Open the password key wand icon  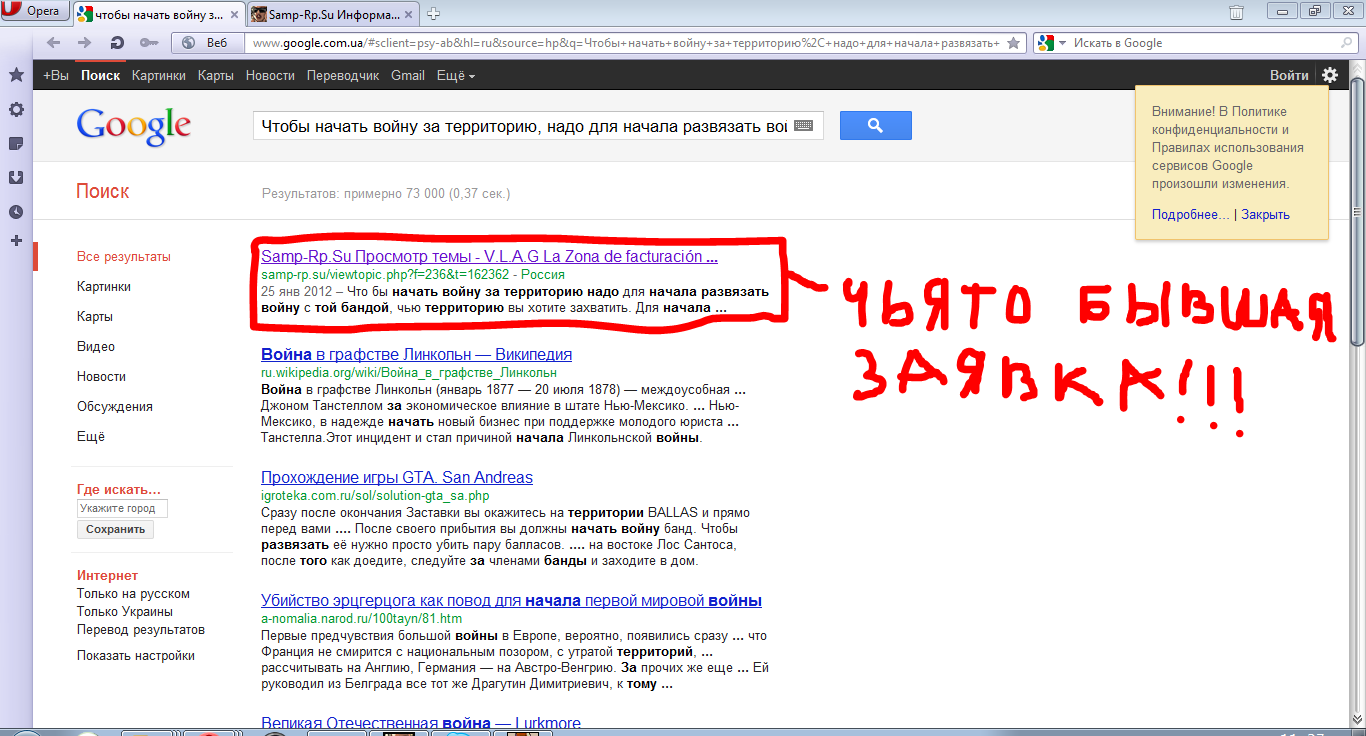(x=149, y=43)
